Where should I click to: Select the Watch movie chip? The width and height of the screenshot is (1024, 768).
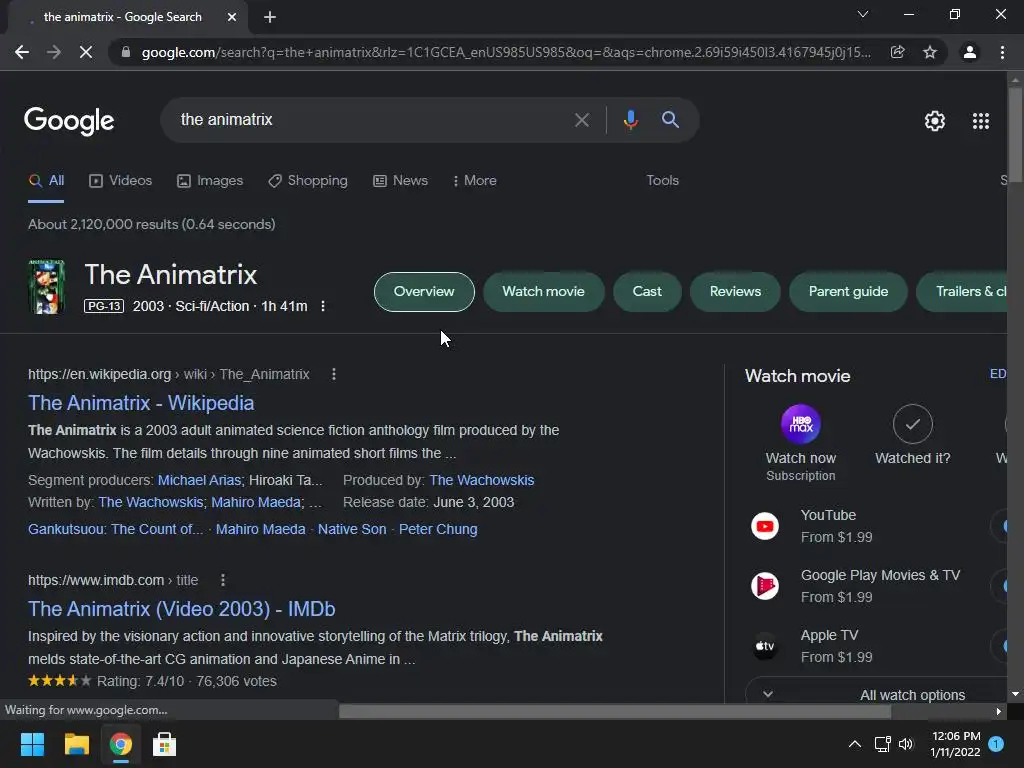tap(543, 292)
